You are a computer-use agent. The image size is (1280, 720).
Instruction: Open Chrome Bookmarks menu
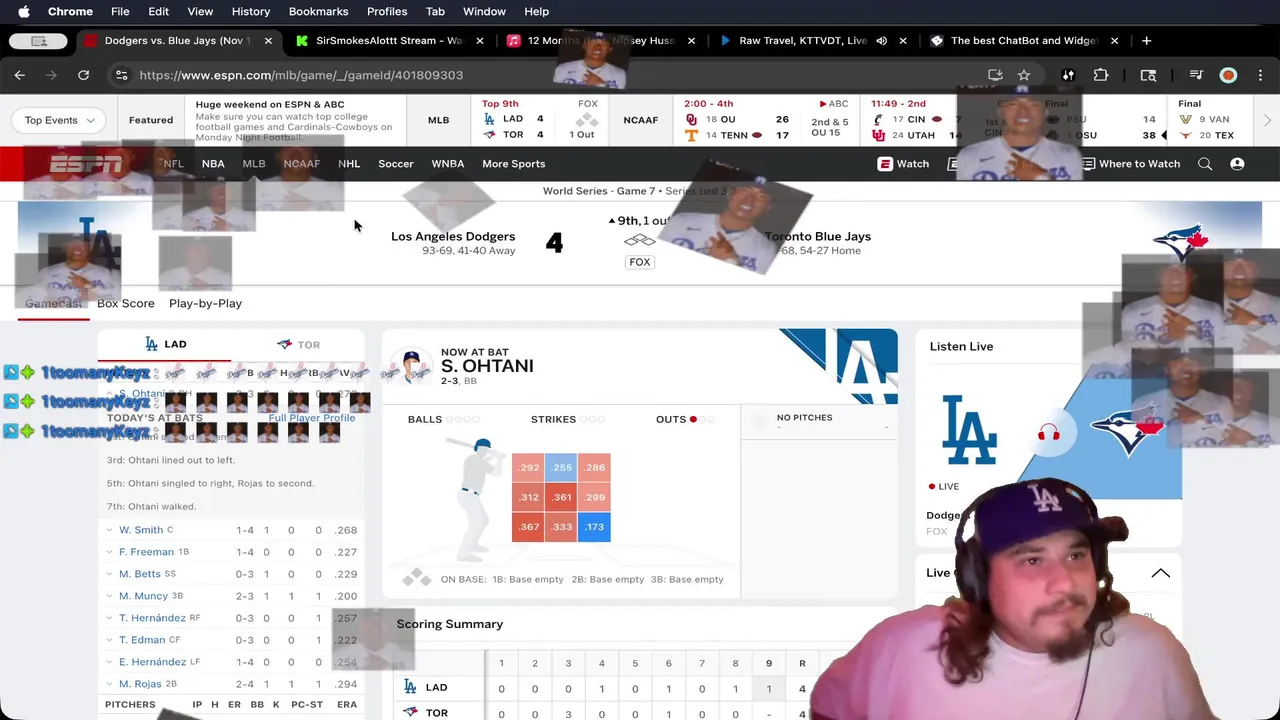coord(318,12)
